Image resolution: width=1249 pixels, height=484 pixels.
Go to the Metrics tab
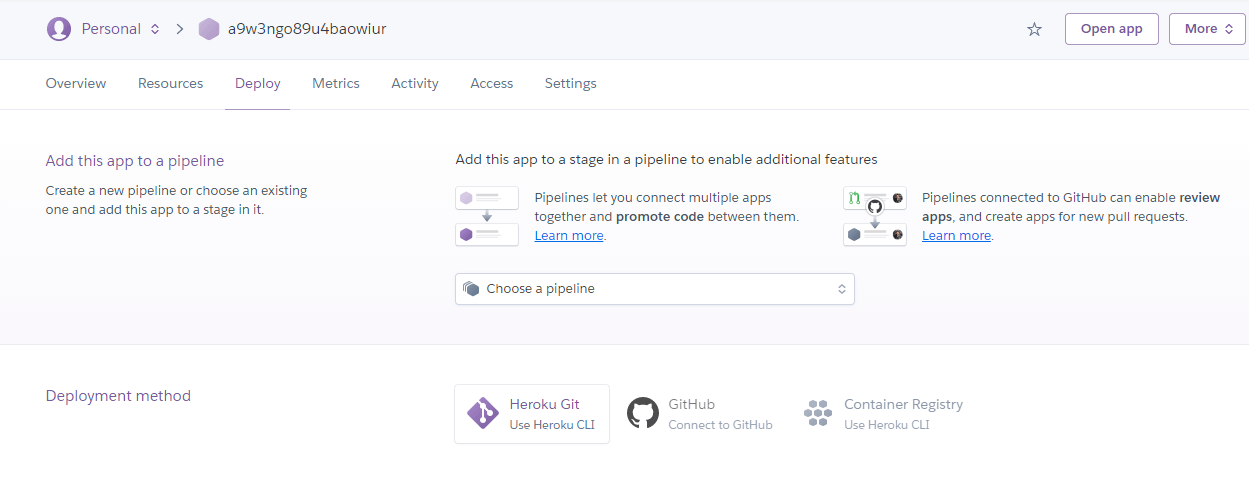336,84
